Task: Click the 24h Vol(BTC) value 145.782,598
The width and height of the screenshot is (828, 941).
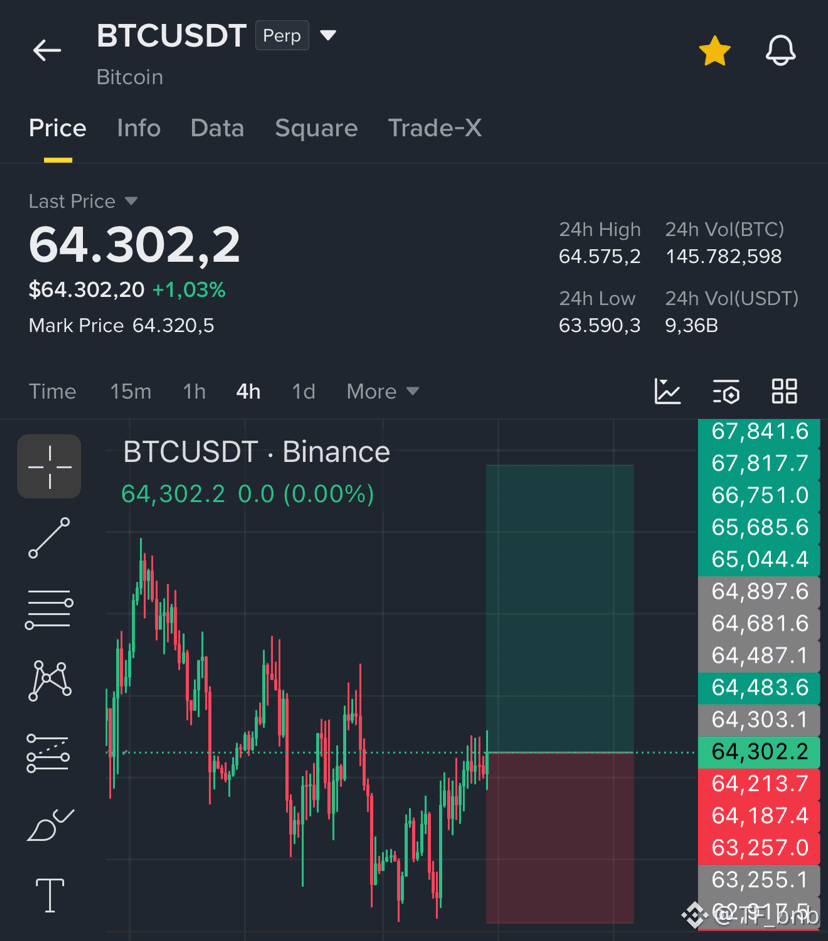Action: [x=724, y=257]
